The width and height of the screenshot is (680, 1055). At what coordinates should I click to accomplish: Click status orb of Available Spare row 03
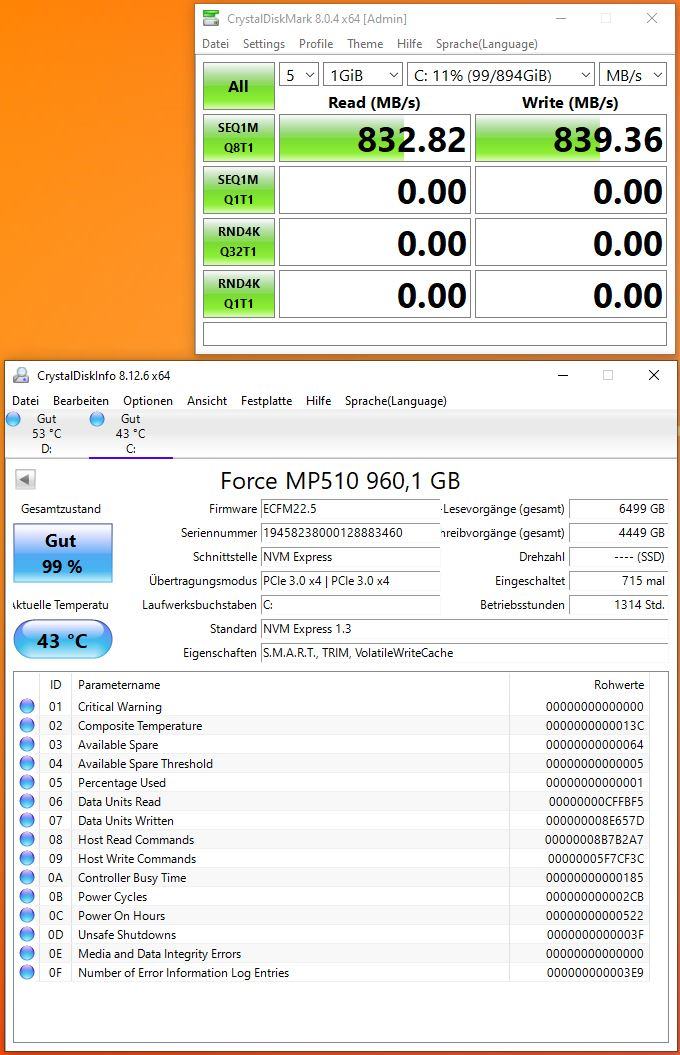pos(27,744)
